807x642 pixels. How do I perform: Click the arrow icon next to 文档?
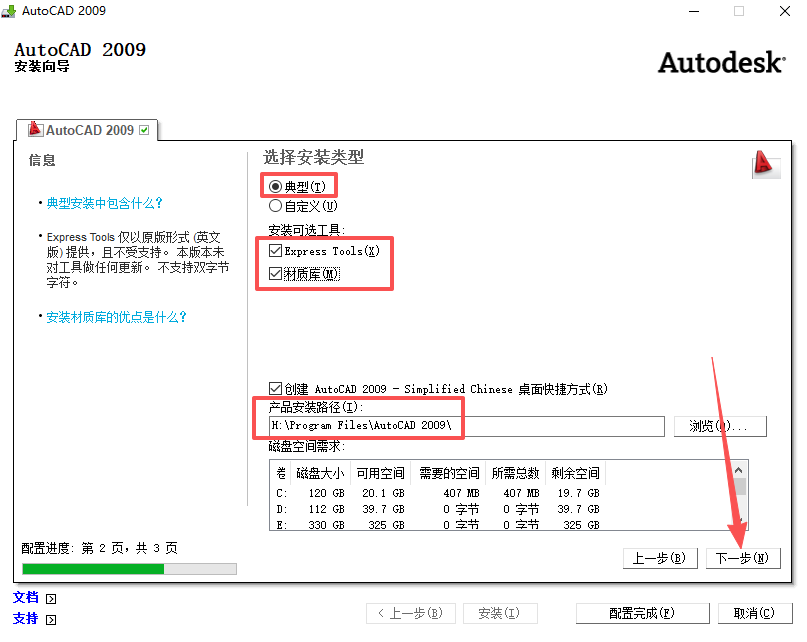click(x=52, y=599)
